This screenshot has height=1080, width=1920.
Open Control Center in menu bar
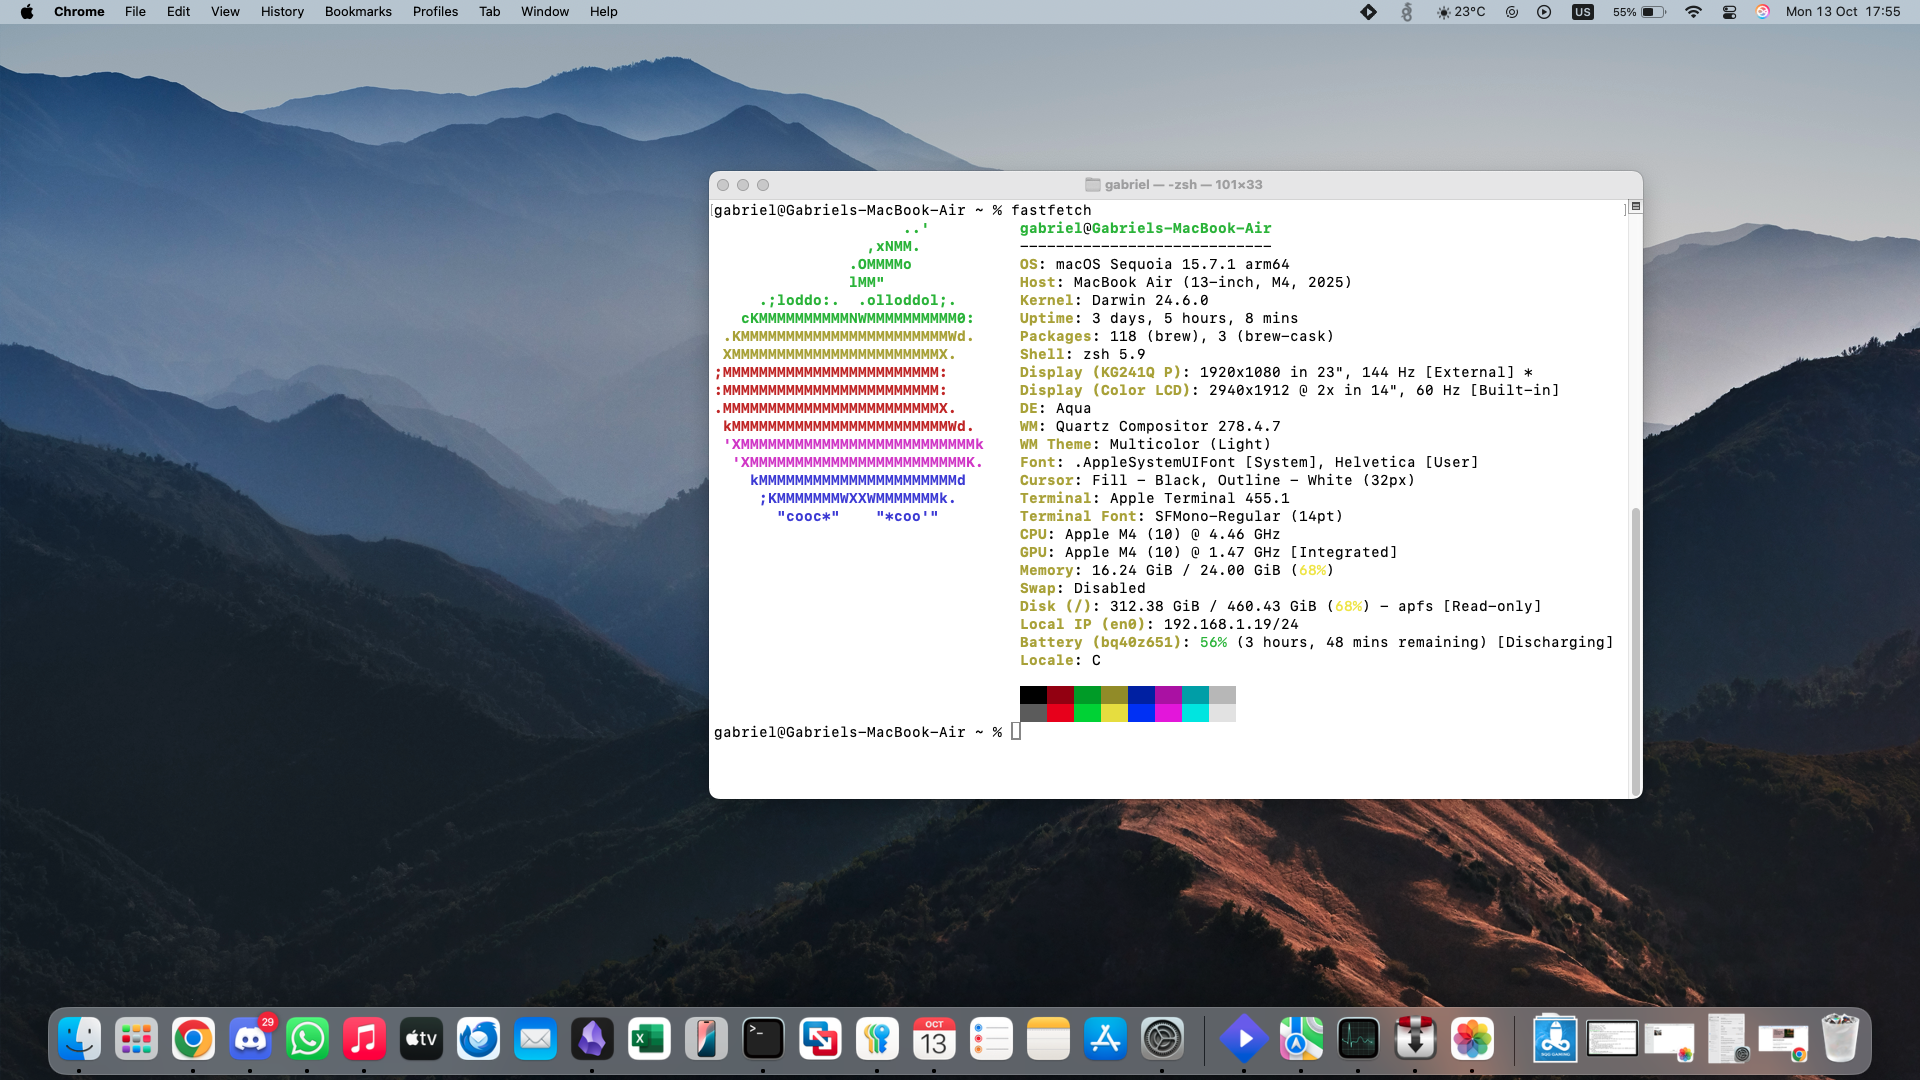(1729, 12)
